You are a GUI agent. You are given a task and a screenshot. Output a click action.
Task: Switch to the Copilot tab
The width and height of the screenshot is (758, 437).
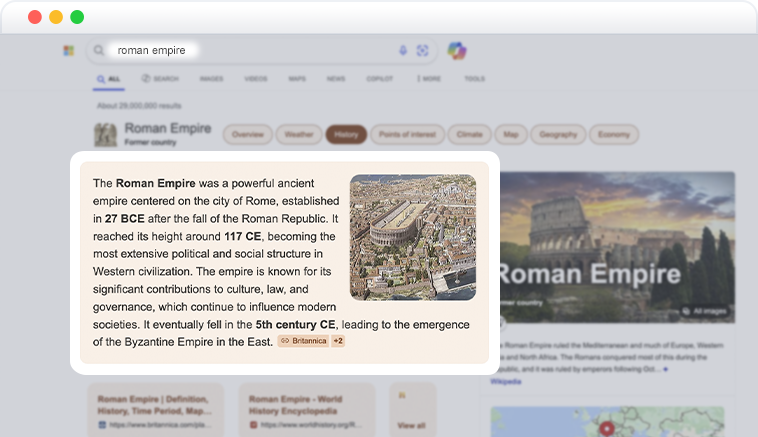point(379,78)
